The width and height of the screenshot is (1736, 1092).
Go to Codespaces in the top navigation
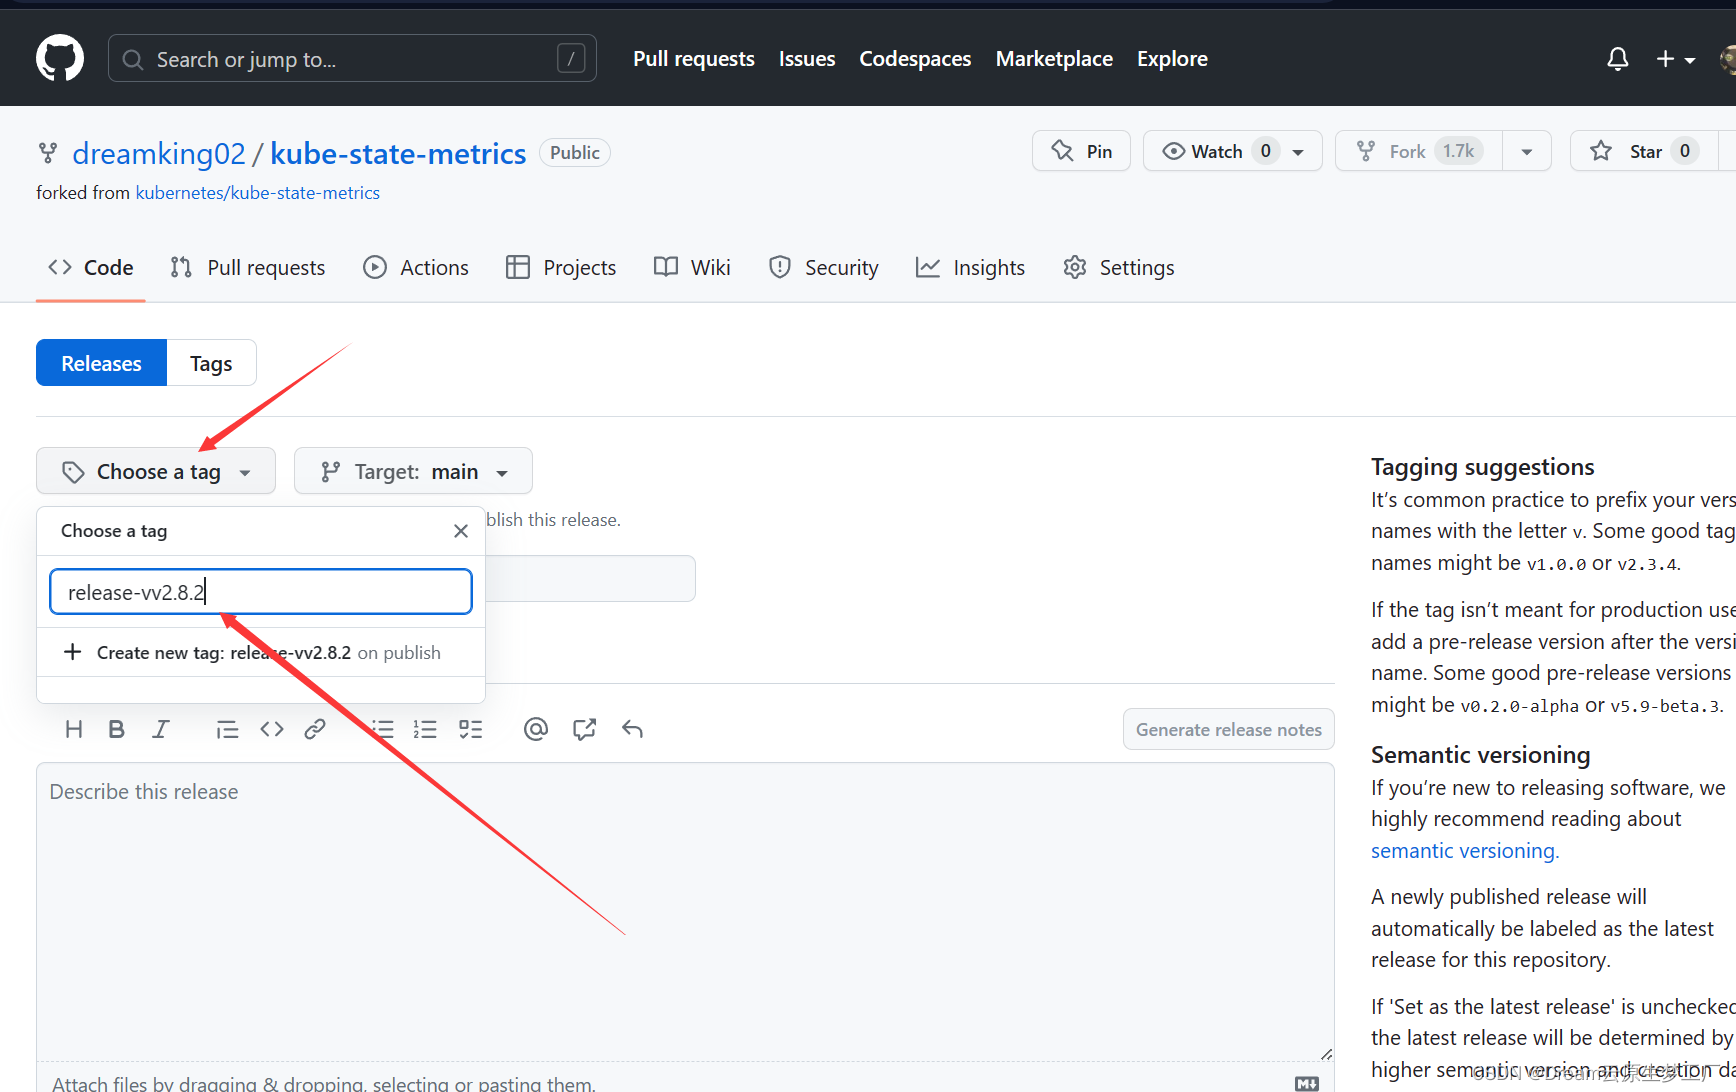pos(915,59)
